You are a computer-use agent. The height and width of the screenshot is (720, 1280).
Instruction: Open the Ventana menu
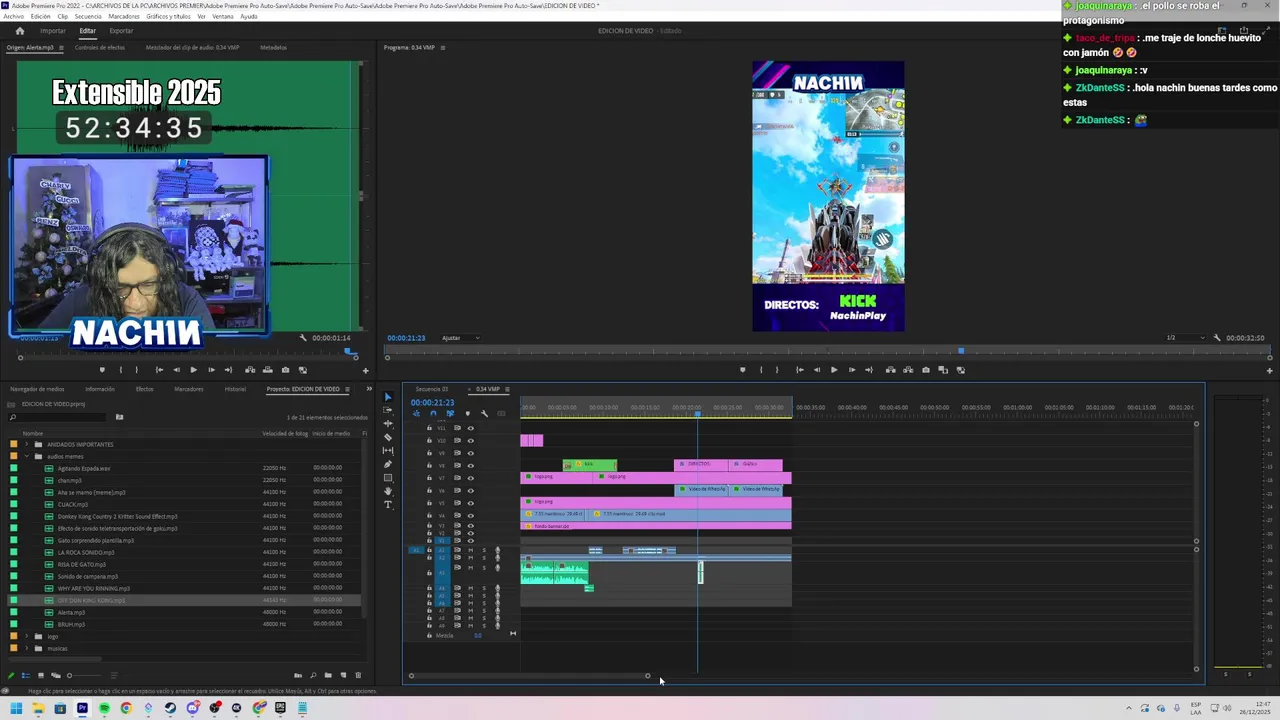point(223,17)
